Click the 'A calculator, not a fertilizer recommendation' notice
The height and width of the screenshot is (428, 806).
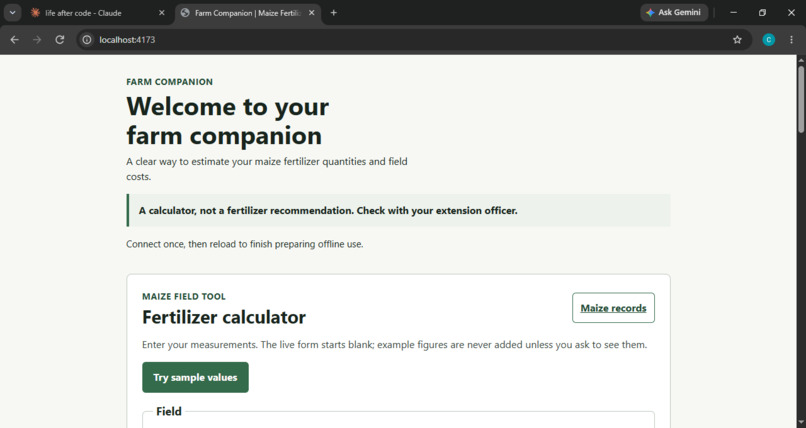pos(398,210)
